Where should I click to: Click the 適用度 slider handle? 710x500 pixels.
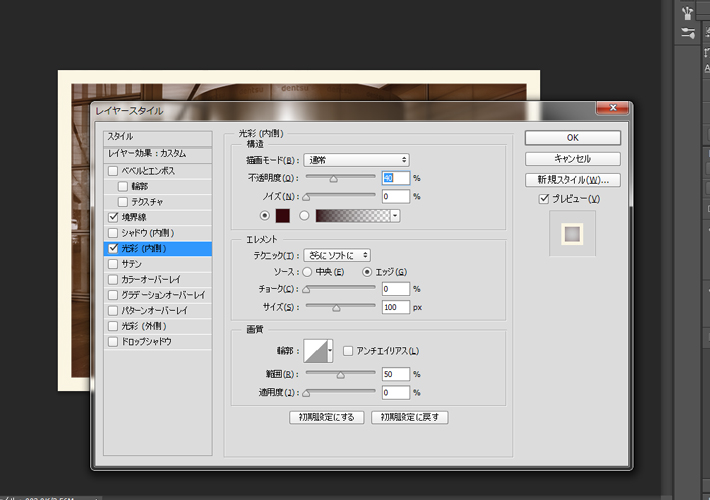click(x=307, y=393)
